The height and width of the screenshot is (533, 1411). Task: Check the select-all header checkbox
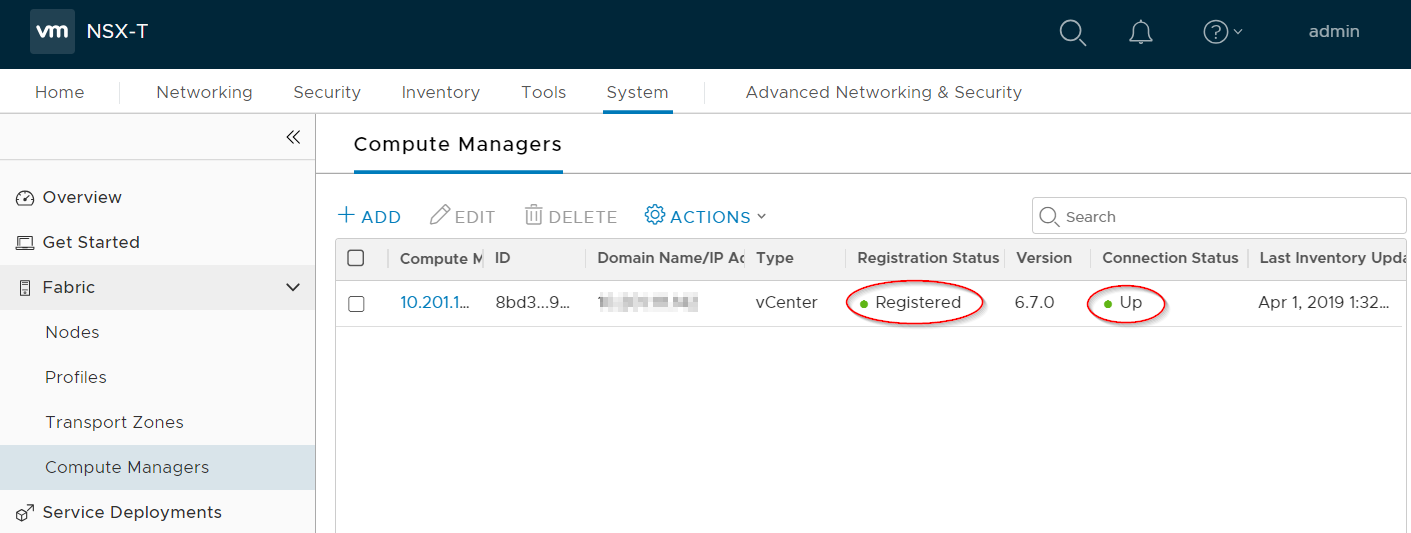click(356, 258)
